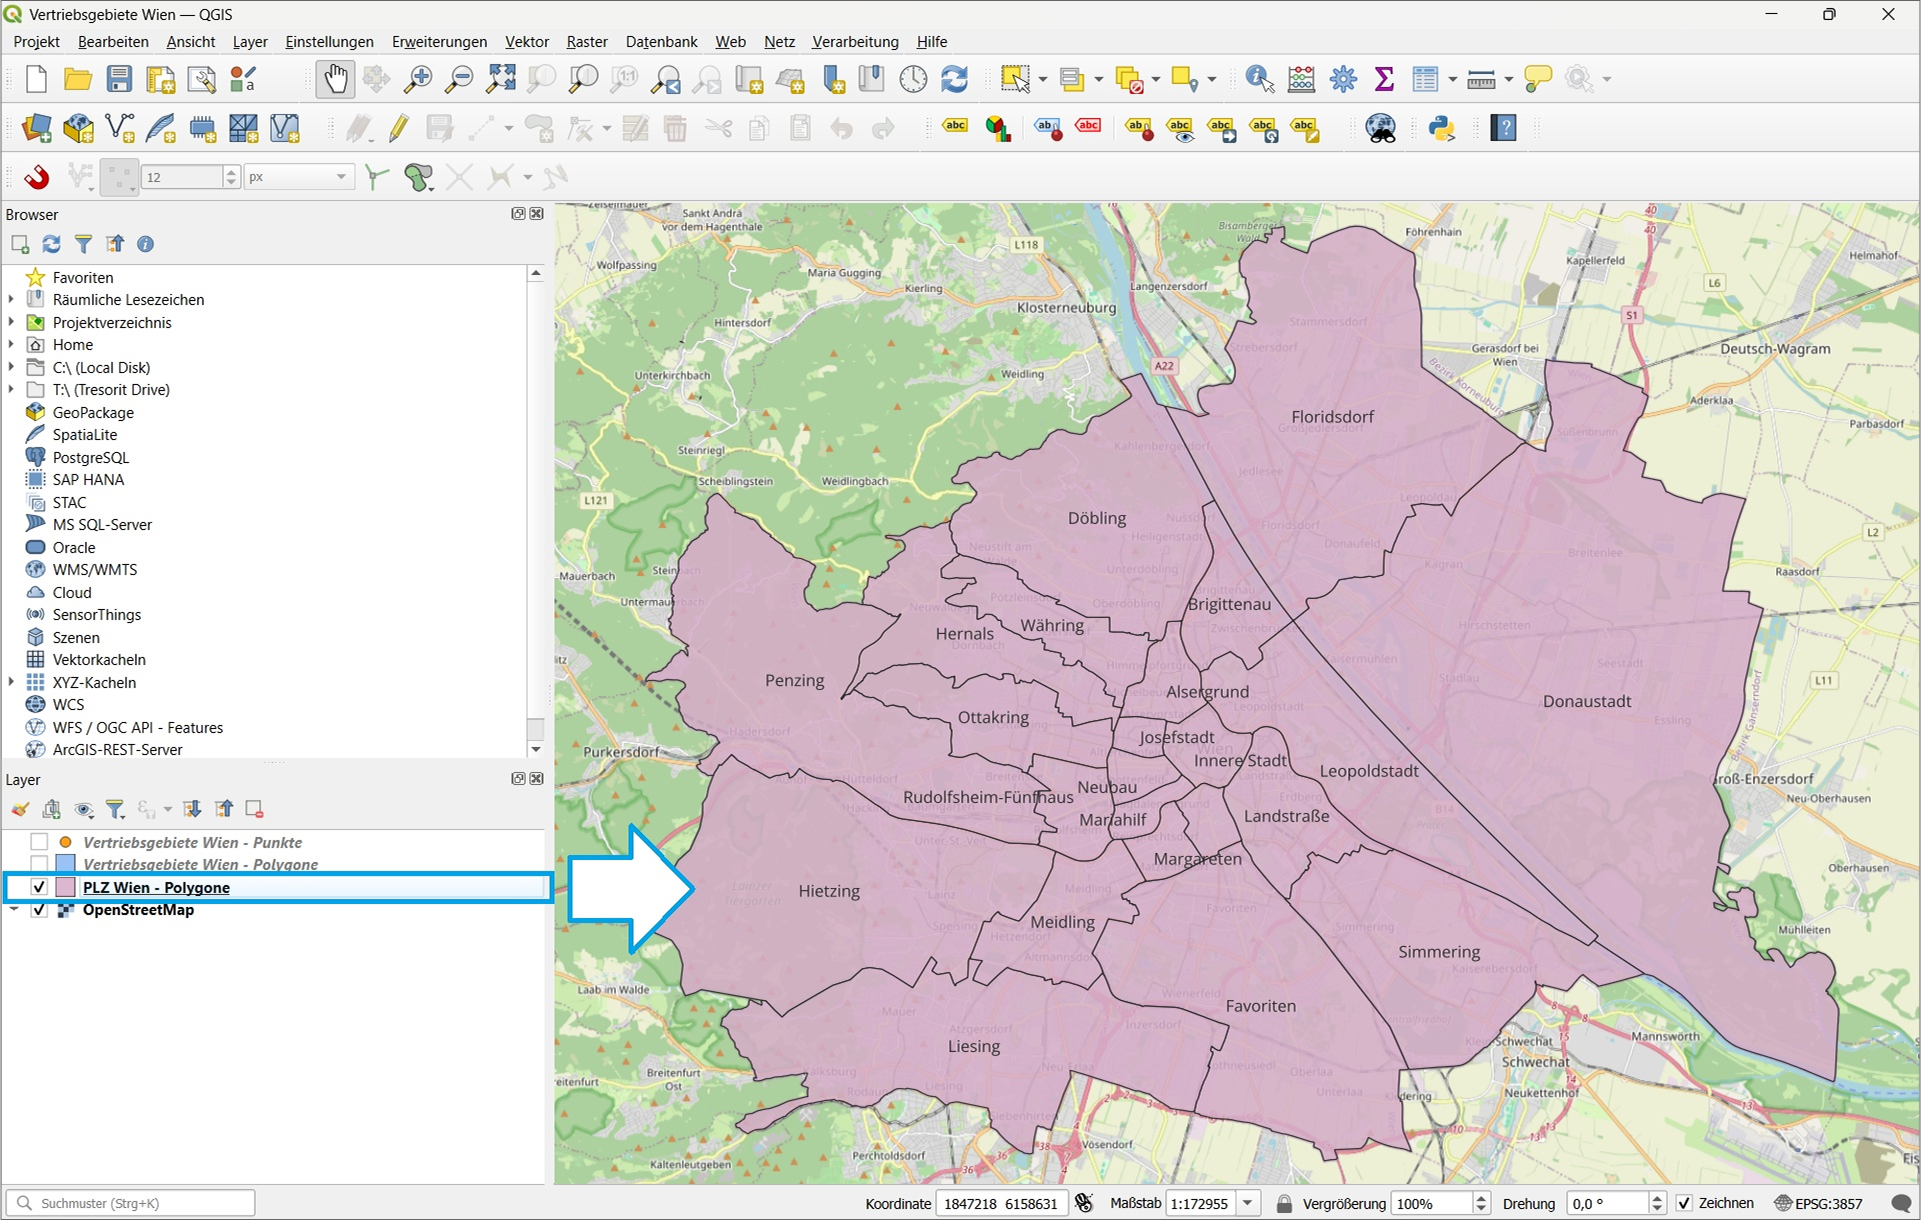
Task: Show the statistical summary panel
Action: pos(1384,78)
